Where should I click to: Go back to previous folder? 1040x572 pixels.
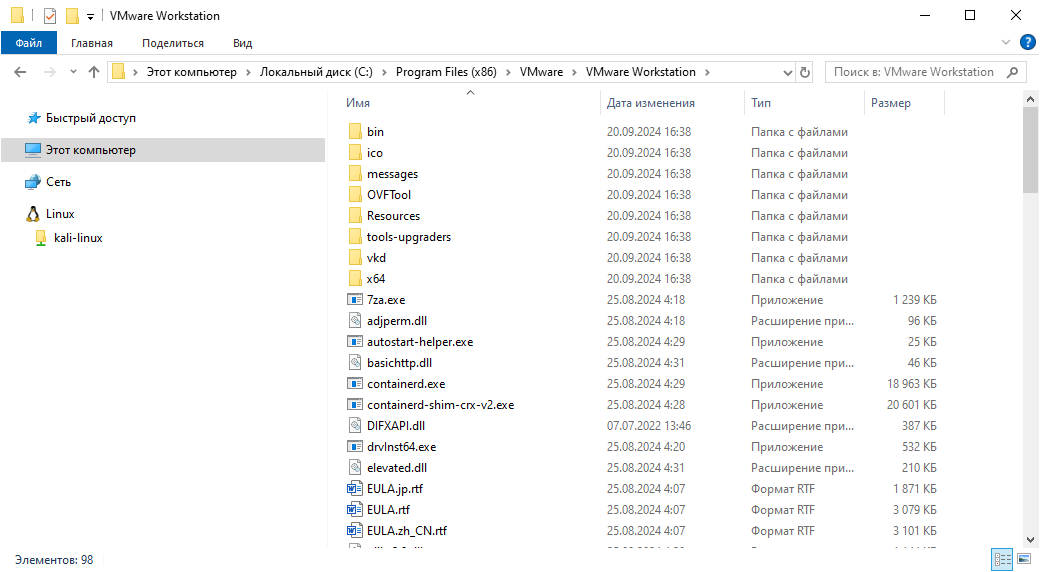[x=21, y=72]
